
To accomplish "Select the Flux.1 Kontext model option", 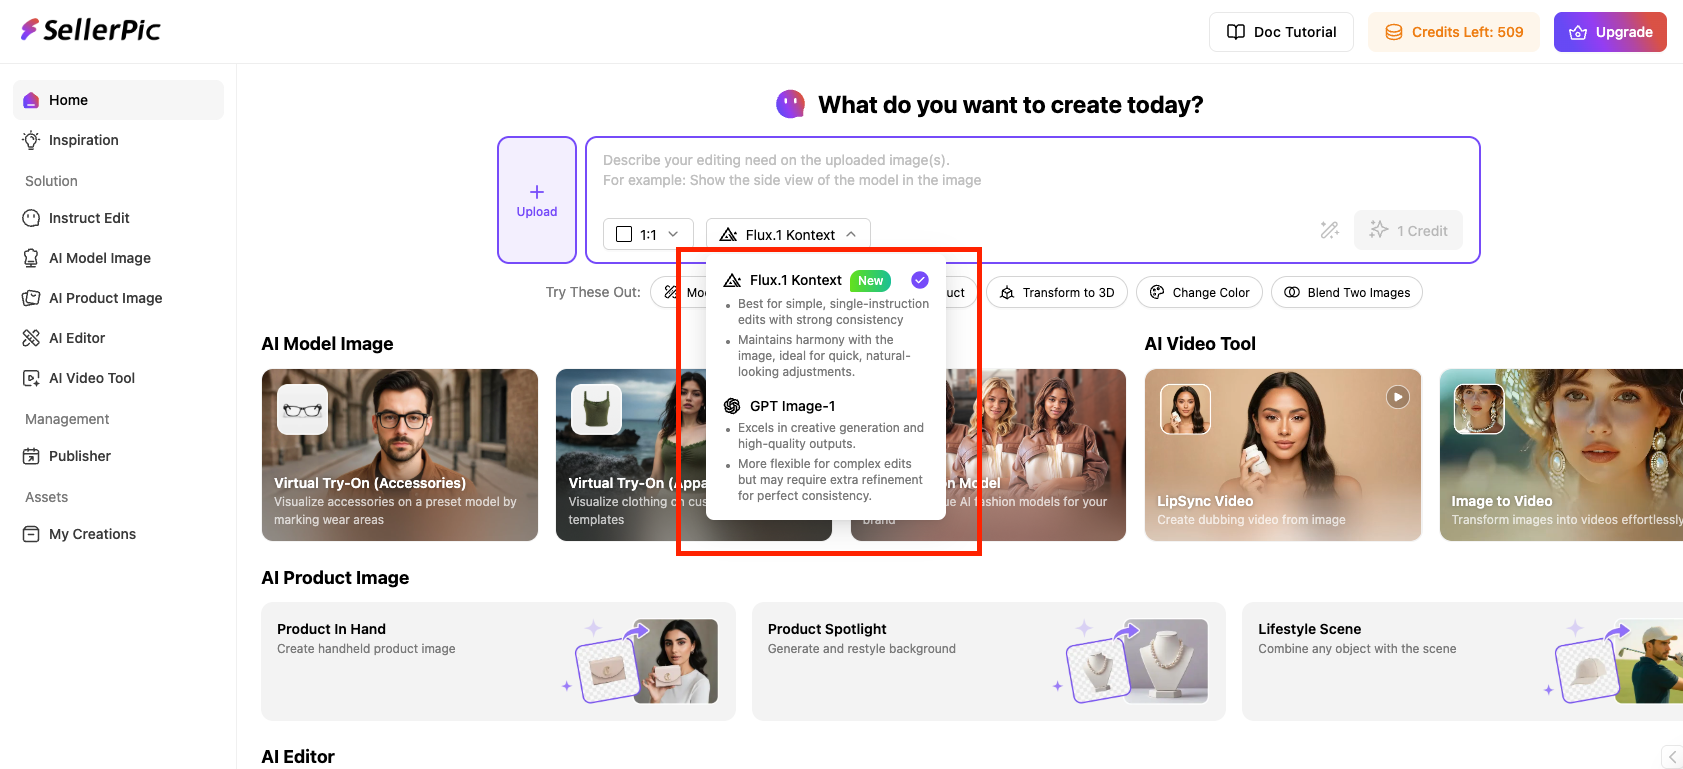I will click(796, 281).
